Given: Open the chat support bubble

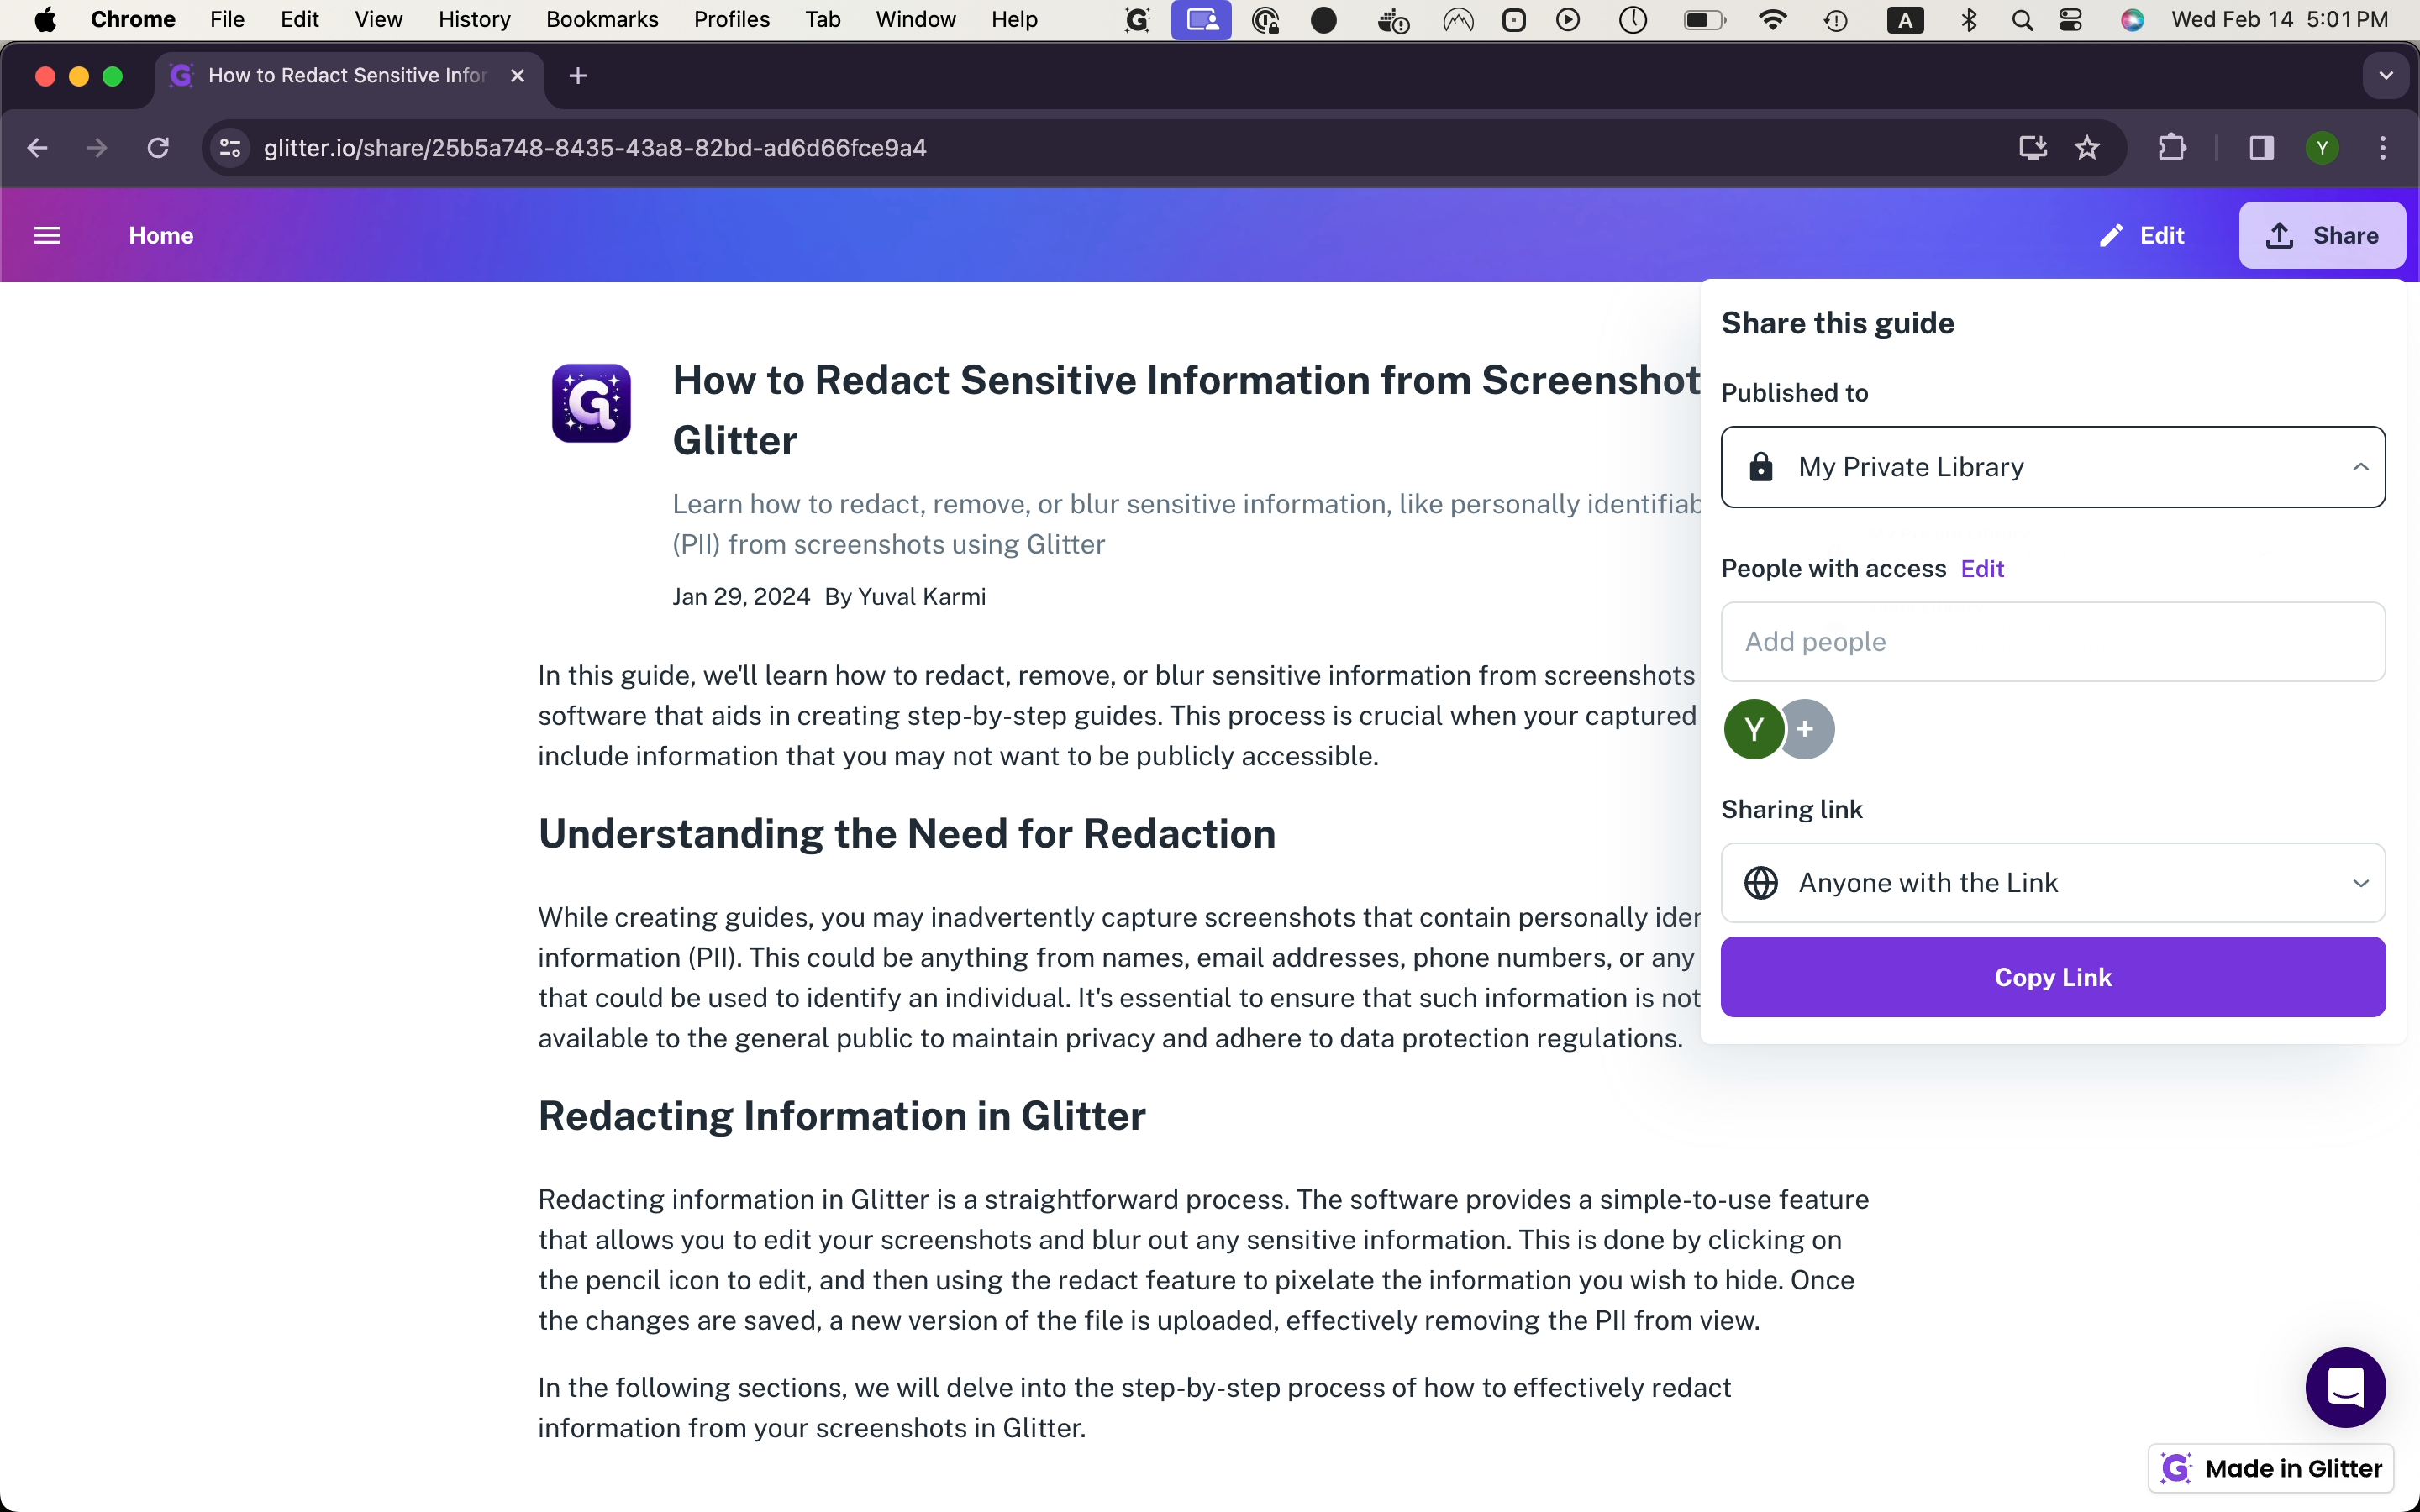Looking at the screenshot, I should (x=2345, y=1387).
